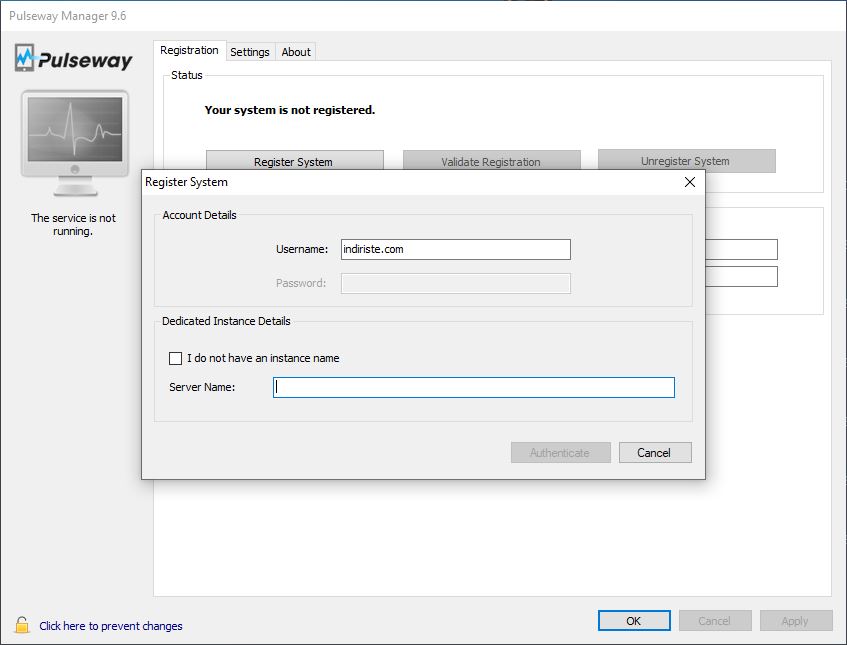Click the Pulseway logo
The width and height of the screenshot is (847, 645).
click(x=73, y=58)
